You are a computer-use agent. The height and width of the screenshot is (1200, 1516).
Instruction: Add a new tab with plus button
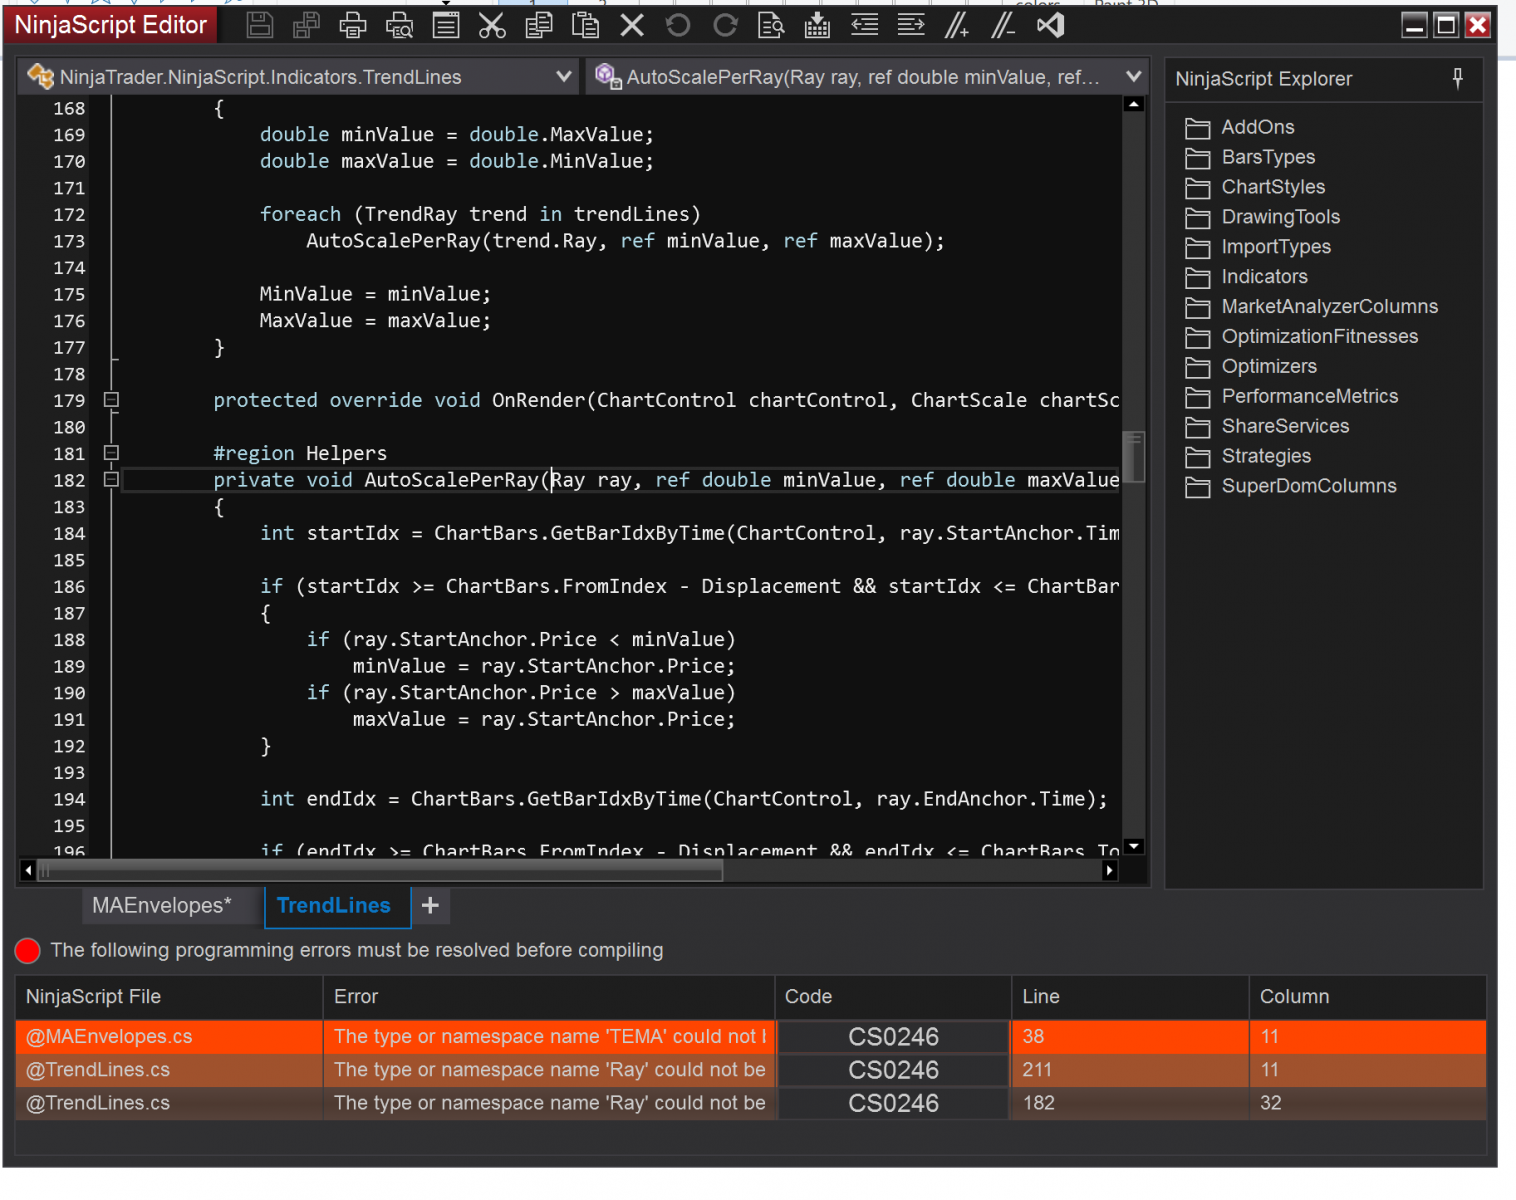point(430,906)
